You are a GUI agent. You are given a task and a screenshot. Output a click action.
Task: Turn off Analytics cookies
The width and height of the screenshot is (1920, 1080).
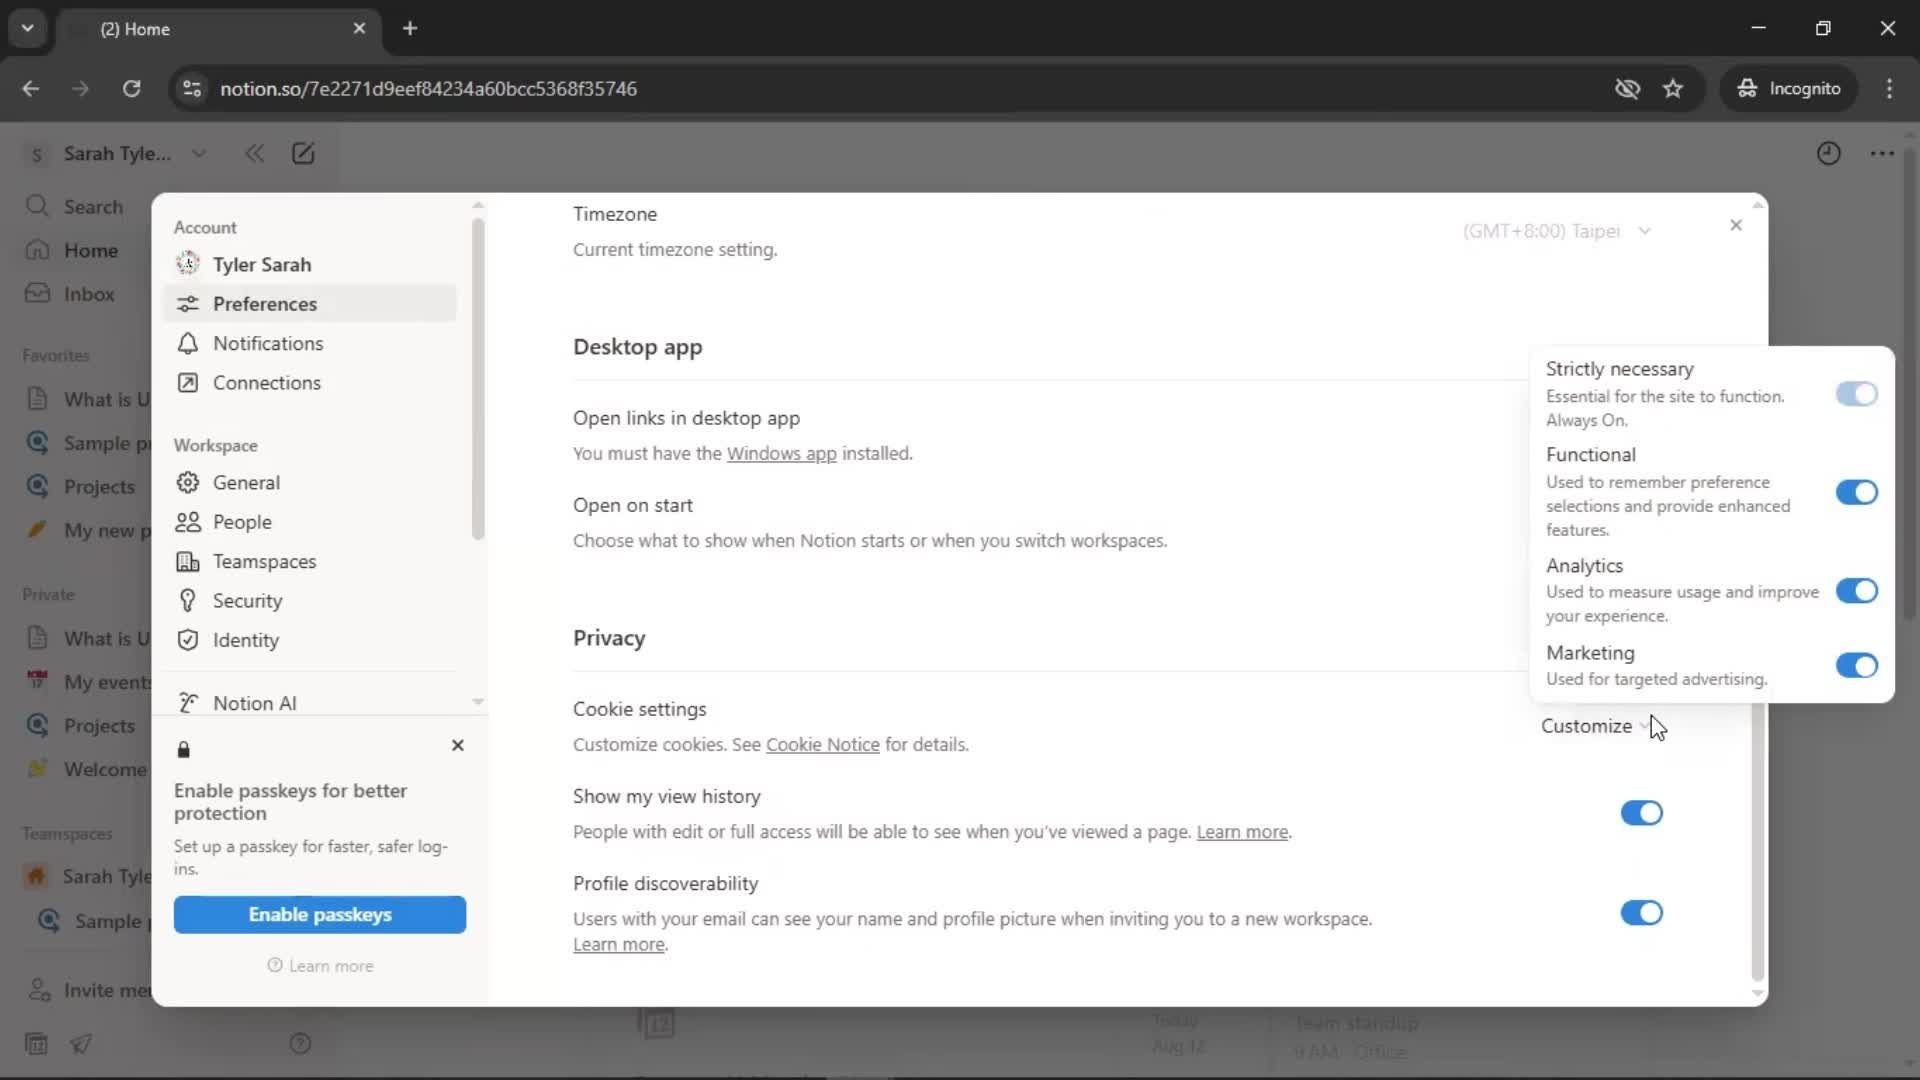coord(1856,591)
